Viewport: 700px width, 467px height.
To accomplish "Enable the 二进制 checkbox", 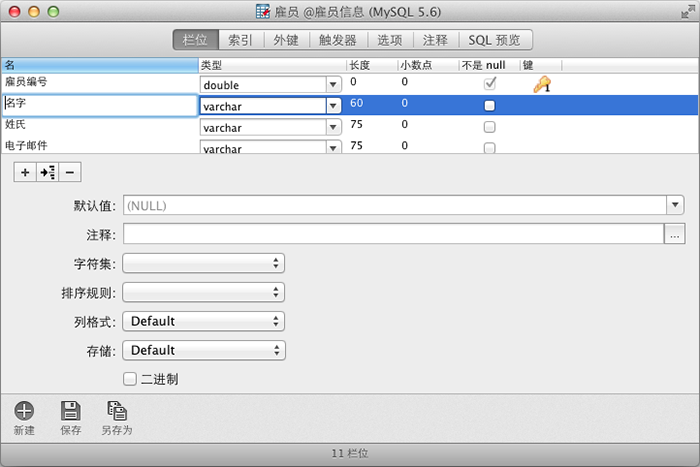I will coord(129,379).
